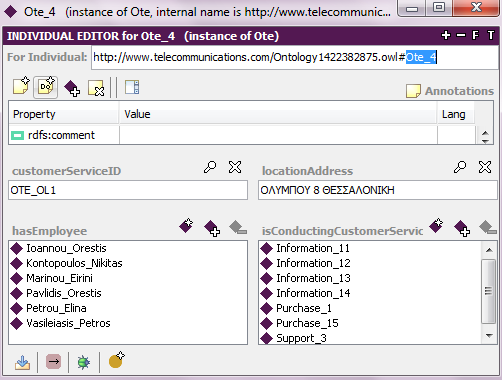This screenshot has width=502, height=380.
Task: Click annotations table scroll down arrow
Action: pyautogui.click(x=485, y=141)
